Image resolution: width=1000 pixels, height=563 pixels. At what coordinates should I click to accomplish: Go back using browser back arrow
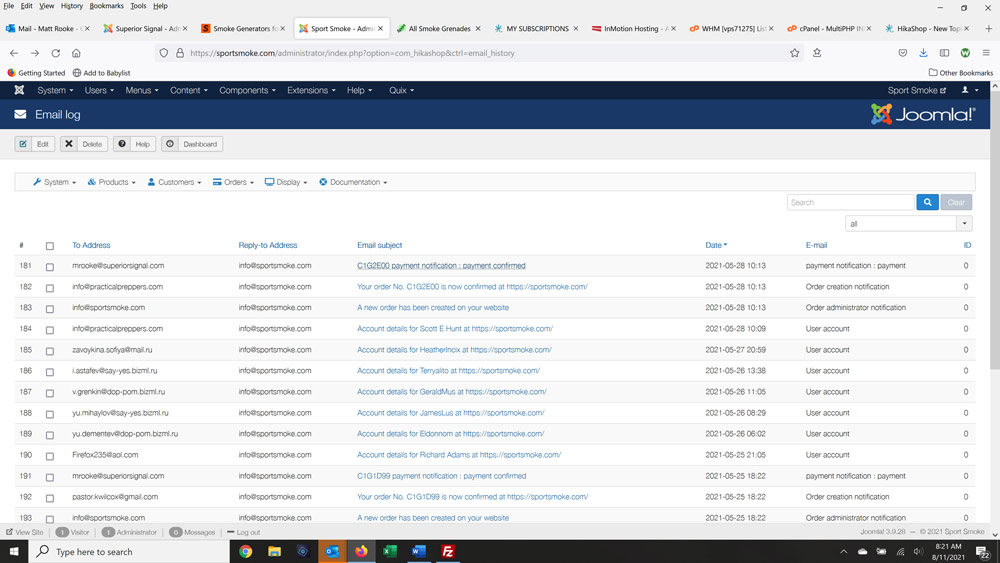click(14, 53)
